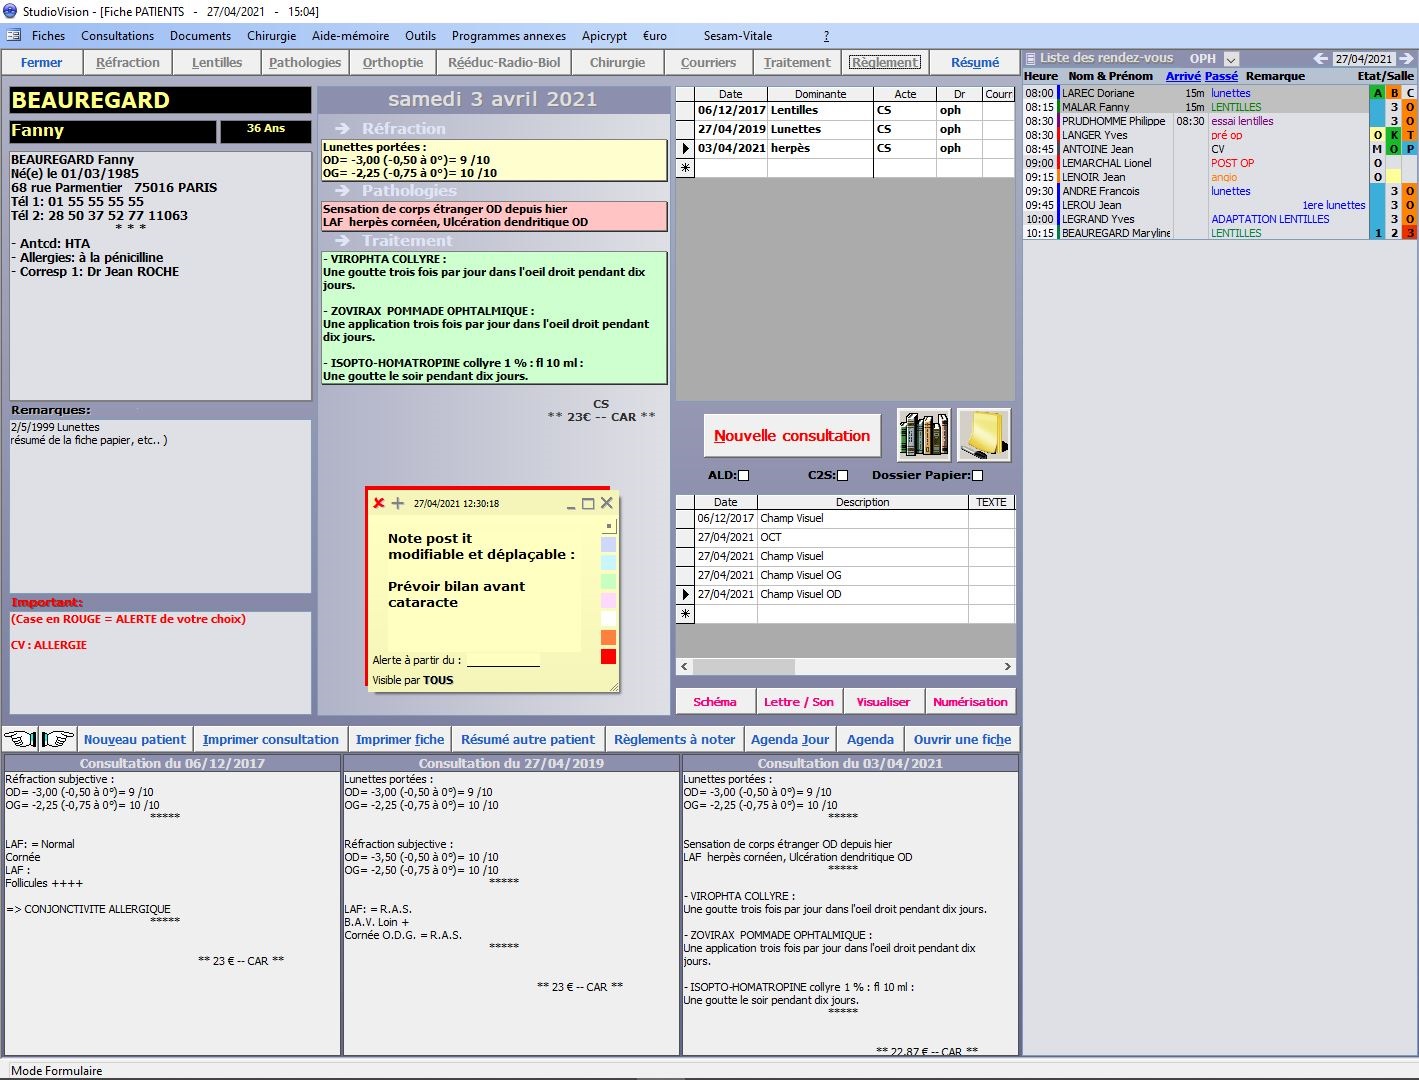Delete post-it note with red X icon

pos(378,503)
